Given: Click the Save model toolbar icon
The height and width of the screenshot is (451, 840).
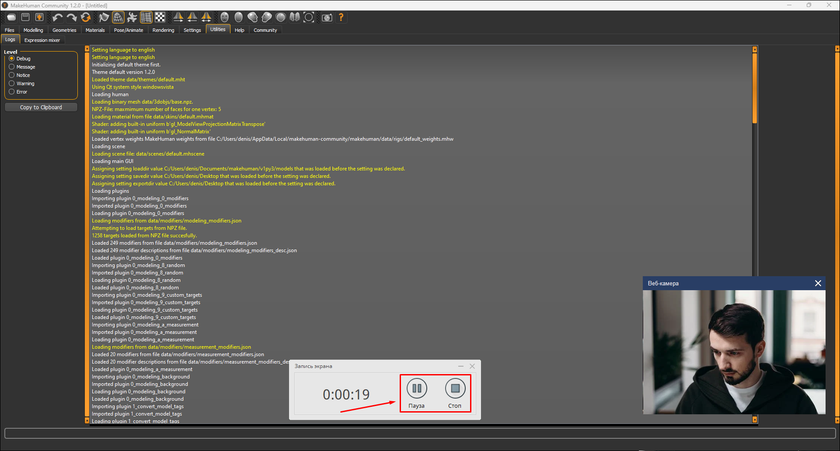Looking at the screenshot, I should 25,18.
